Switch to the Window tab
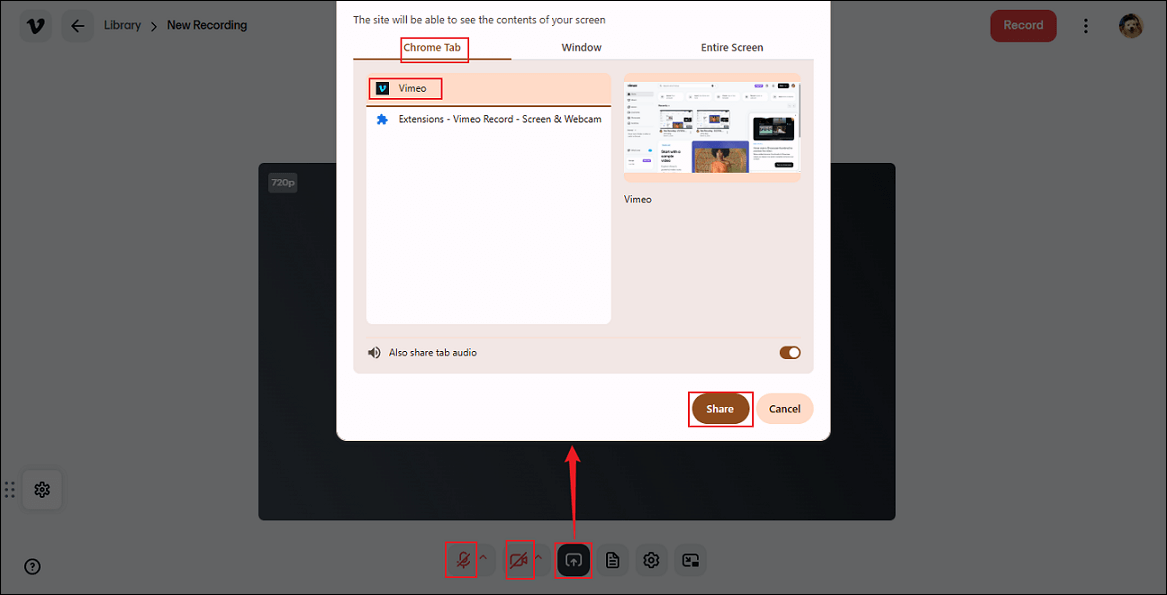 pos(580,47)
